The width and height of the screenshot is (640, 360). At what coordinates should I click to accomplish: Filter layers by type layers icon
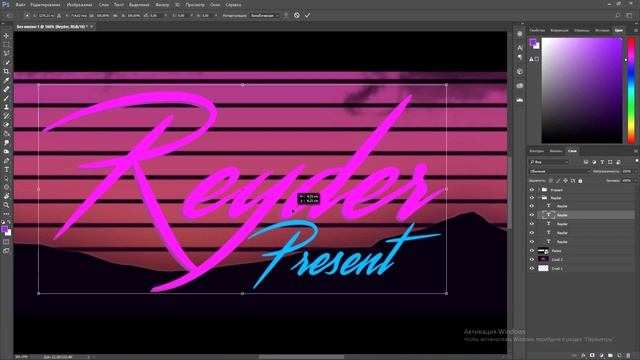(602, 162)
